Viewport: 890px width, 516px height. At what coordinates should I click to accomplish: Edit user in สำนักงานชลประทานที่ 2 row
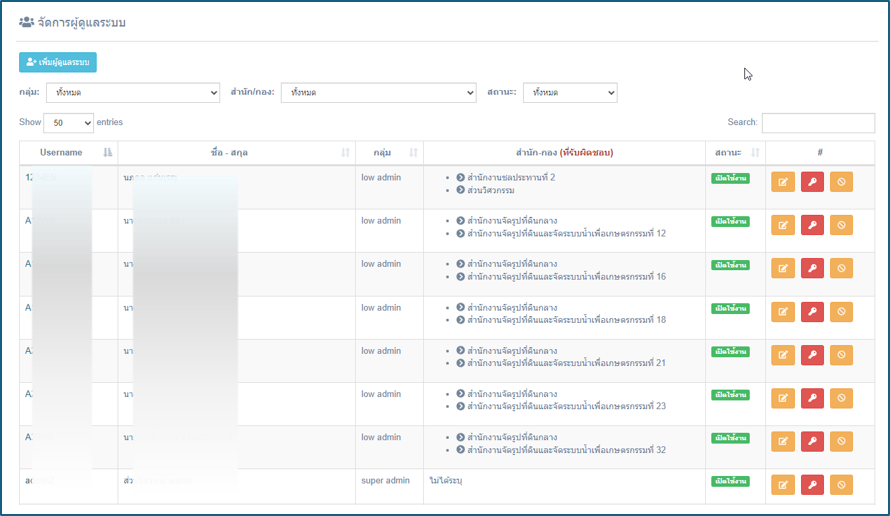click(783, 182)
